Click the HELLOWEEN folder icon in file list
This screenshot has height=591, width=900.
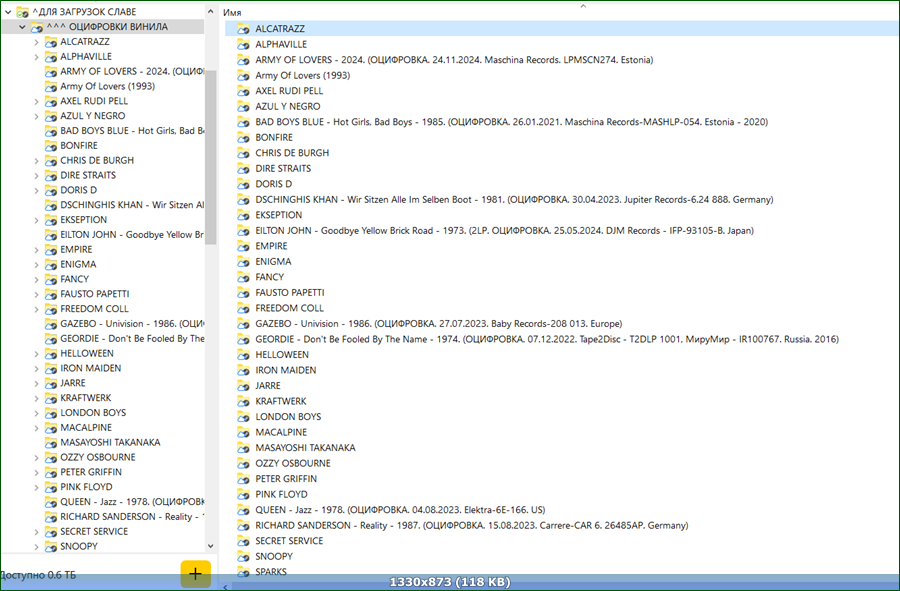click(x=243, y=355)
